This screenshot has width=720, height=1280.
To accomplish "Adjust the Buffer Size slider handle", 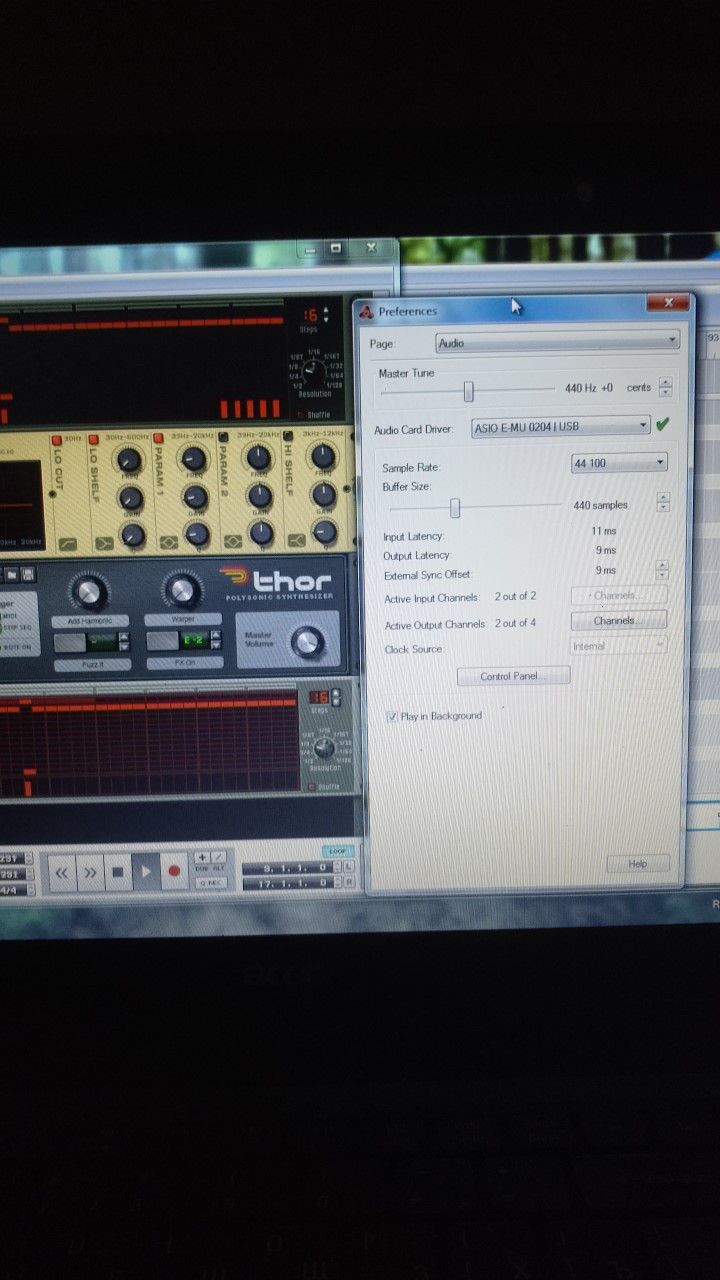I will (x=455, y=508).
